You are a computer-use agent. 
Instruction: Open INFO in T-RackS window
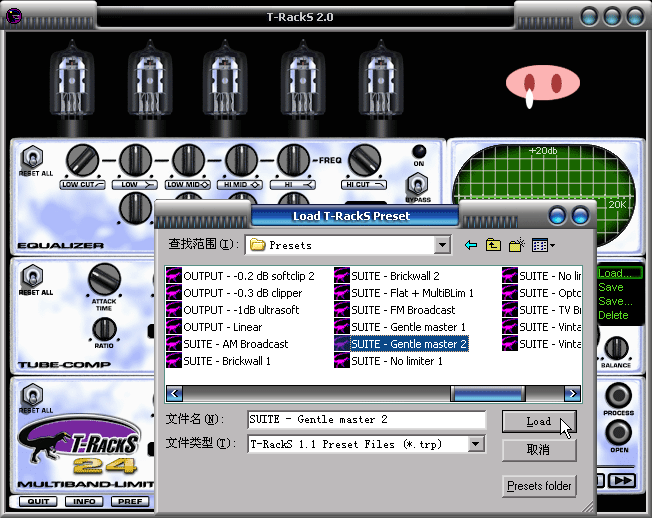84,501
